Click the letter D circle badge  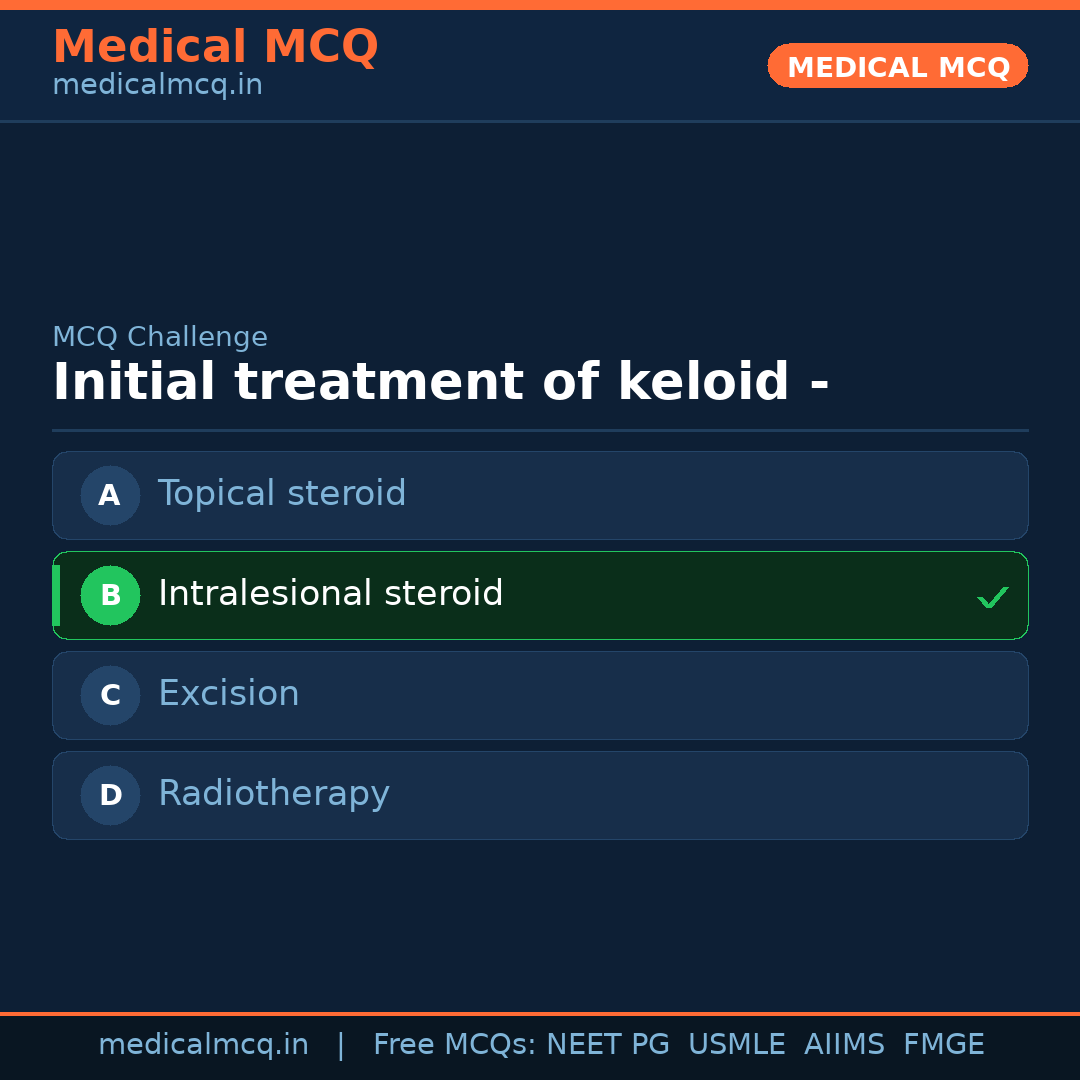click(x=110, y=795)
